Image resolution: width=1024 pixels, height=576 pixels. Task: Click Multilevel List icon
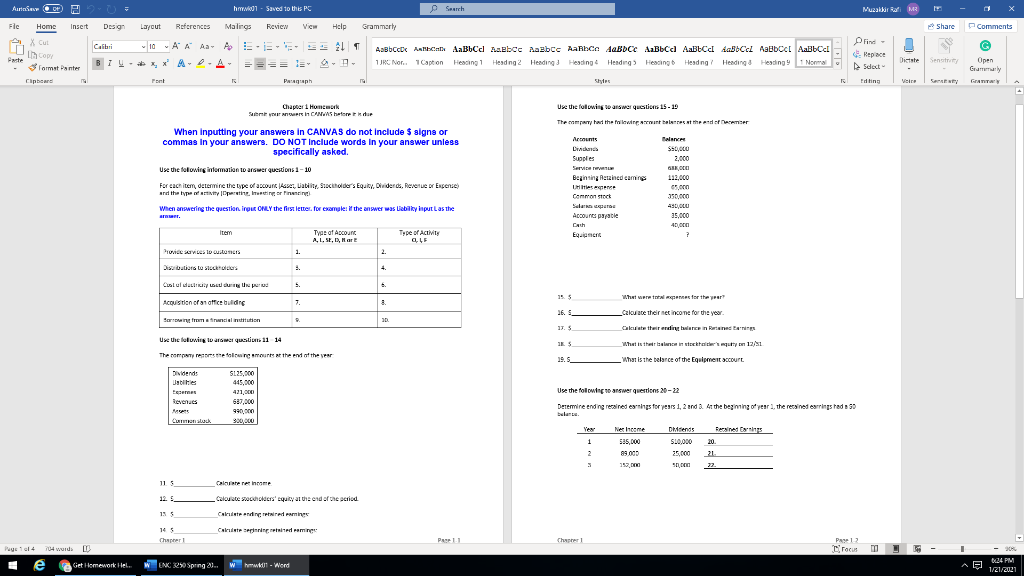click(288, 46)
